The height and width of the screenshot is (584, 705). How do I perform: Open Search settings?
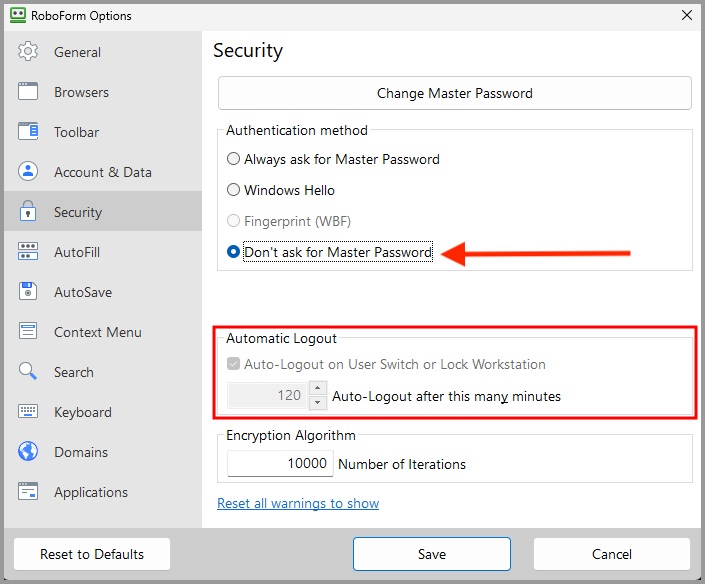pyautogui.click(x=103, y=372)
